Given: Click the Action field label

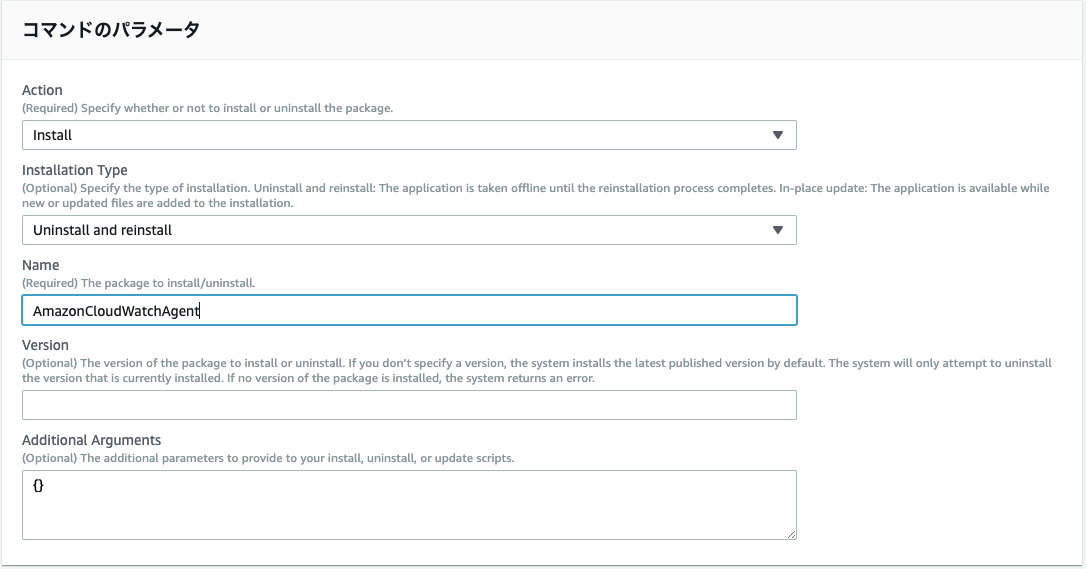Looking at the screenshot, I should coord(42,90).
